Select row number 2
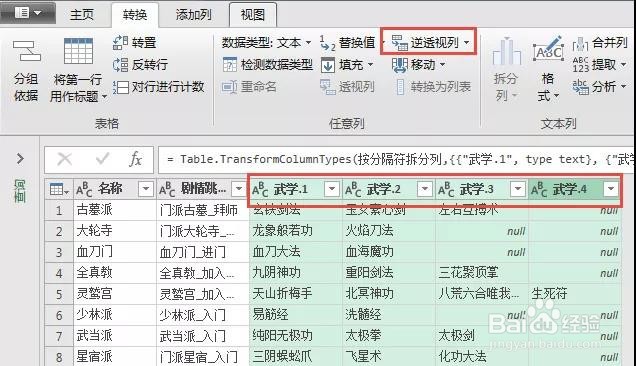The height and width of the screenshot is (366, 636). [59, 231]
